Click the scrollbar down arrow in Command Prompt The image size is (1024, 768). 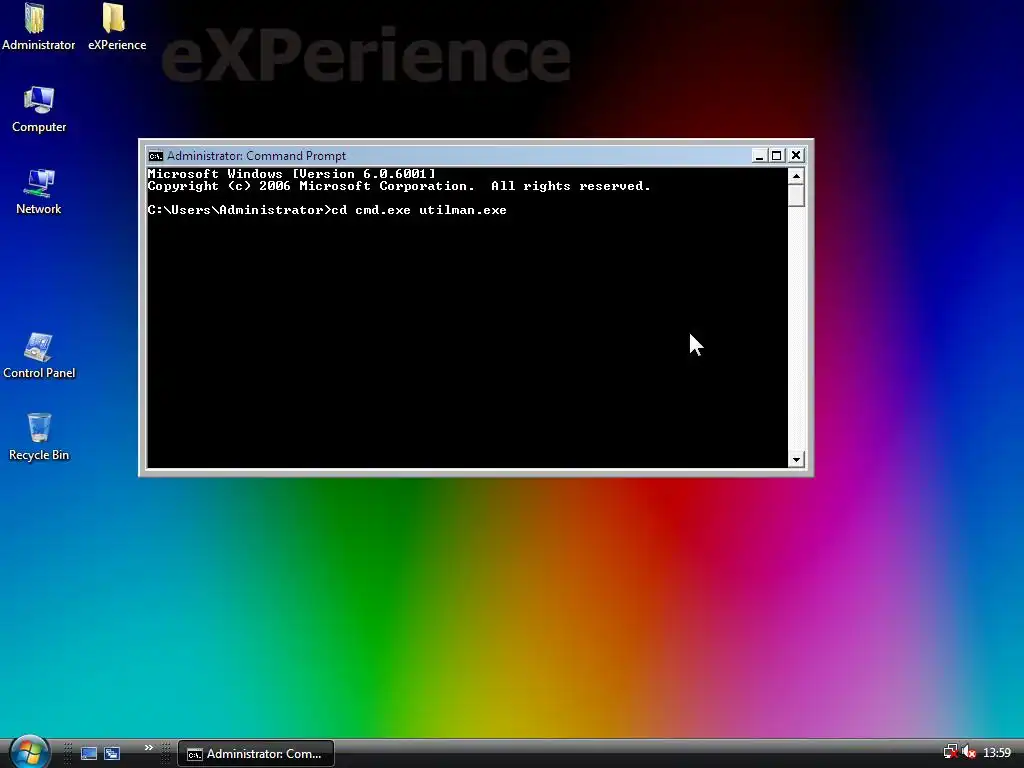point(796,460)
